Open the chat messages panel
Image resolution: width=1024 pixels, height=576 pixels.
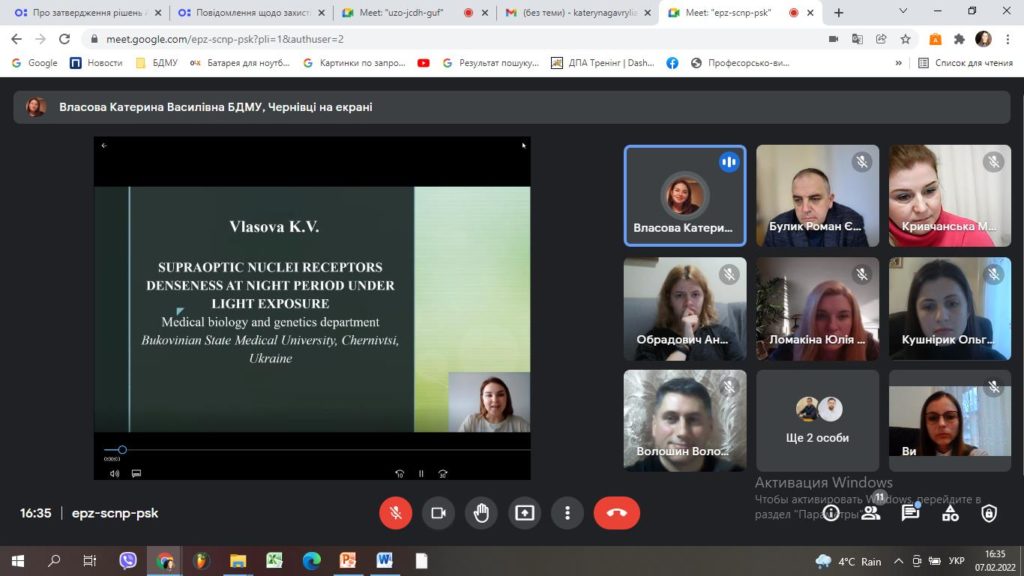910,513
